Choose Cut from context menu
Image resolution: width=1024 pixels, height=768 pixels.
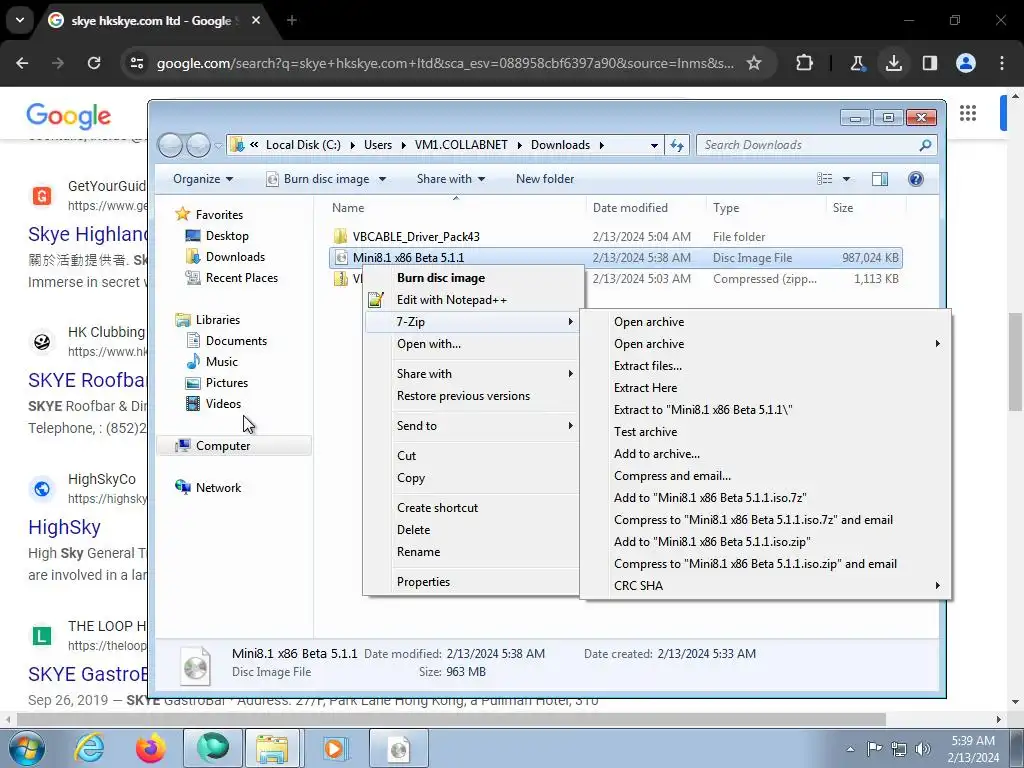point(406,456)
